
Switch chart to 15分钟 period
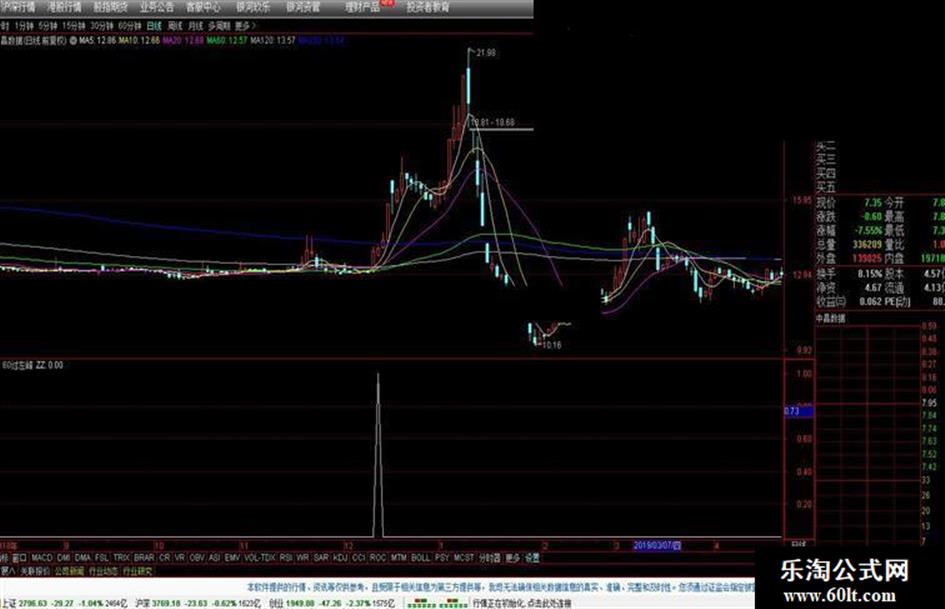[x=74, y=26]
